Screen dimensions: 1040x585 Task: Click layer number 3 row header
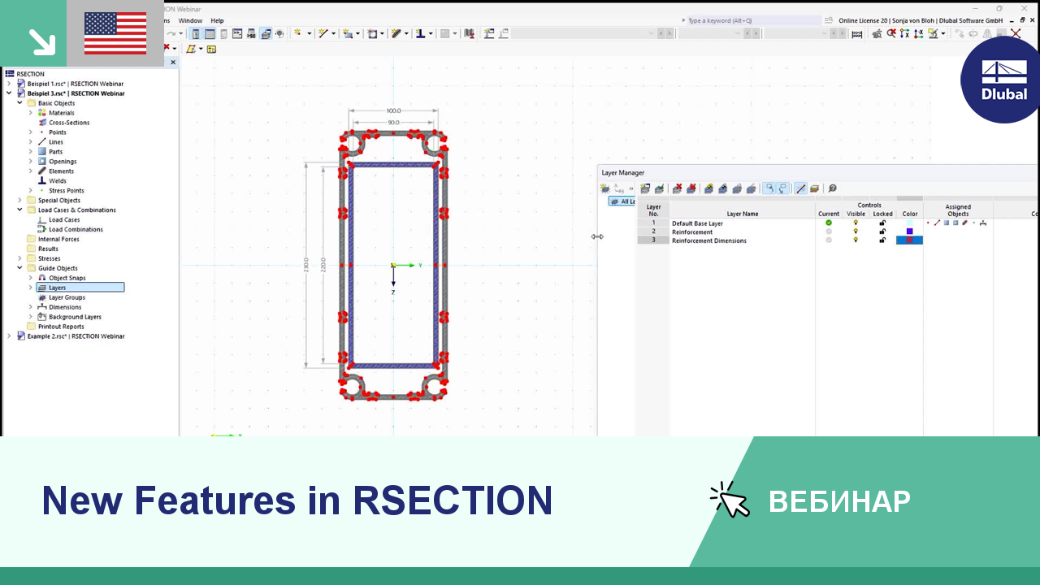tap(653, 240)
